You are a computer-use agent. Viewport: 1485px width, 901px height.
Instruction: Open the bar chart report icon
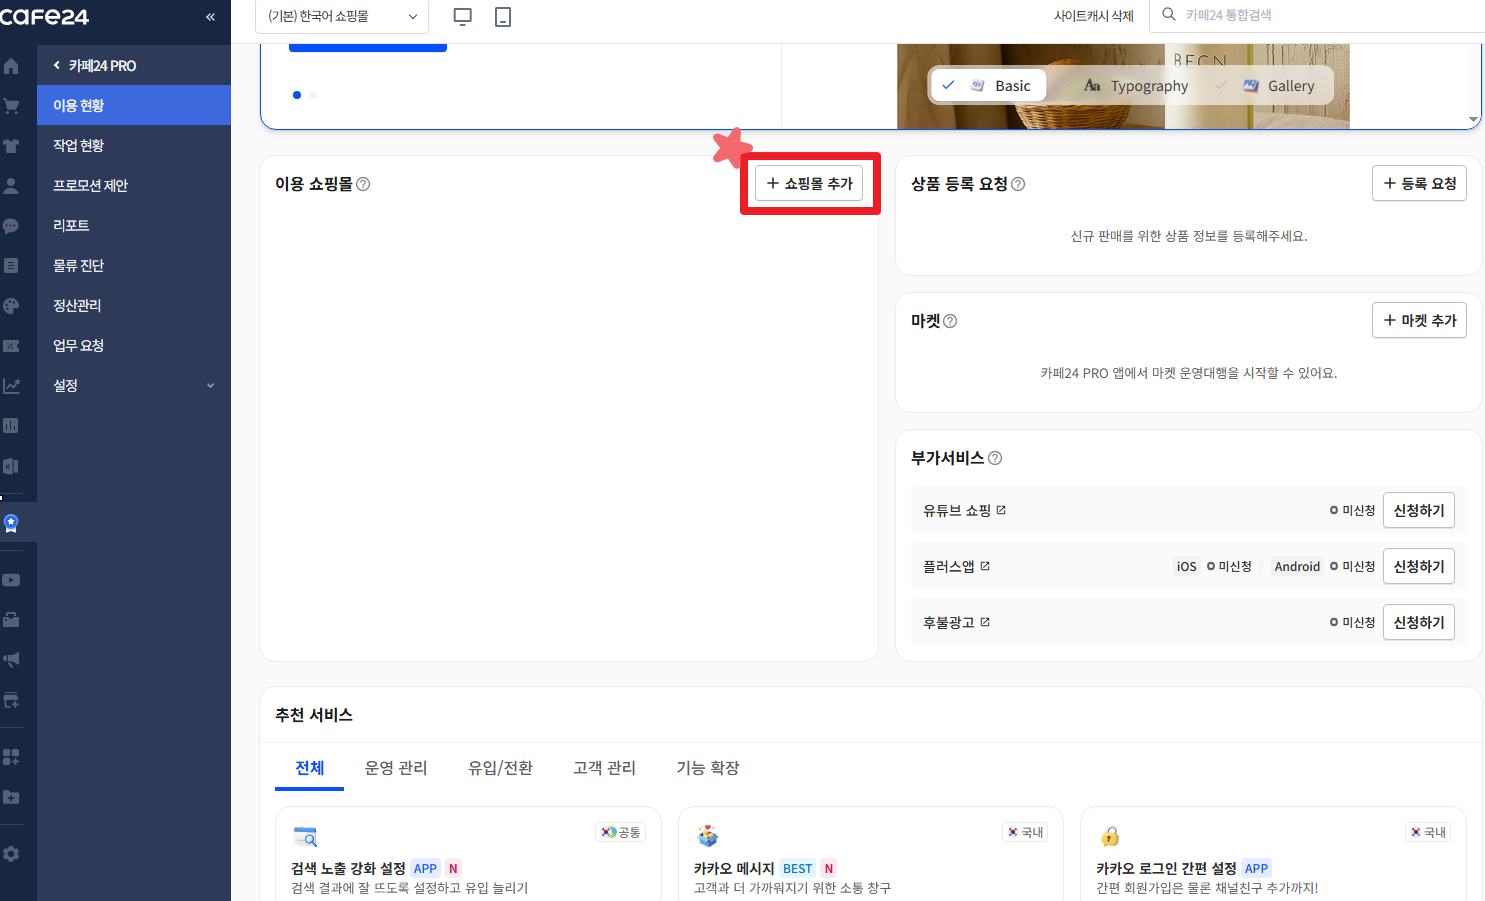(x=11, y=426)
